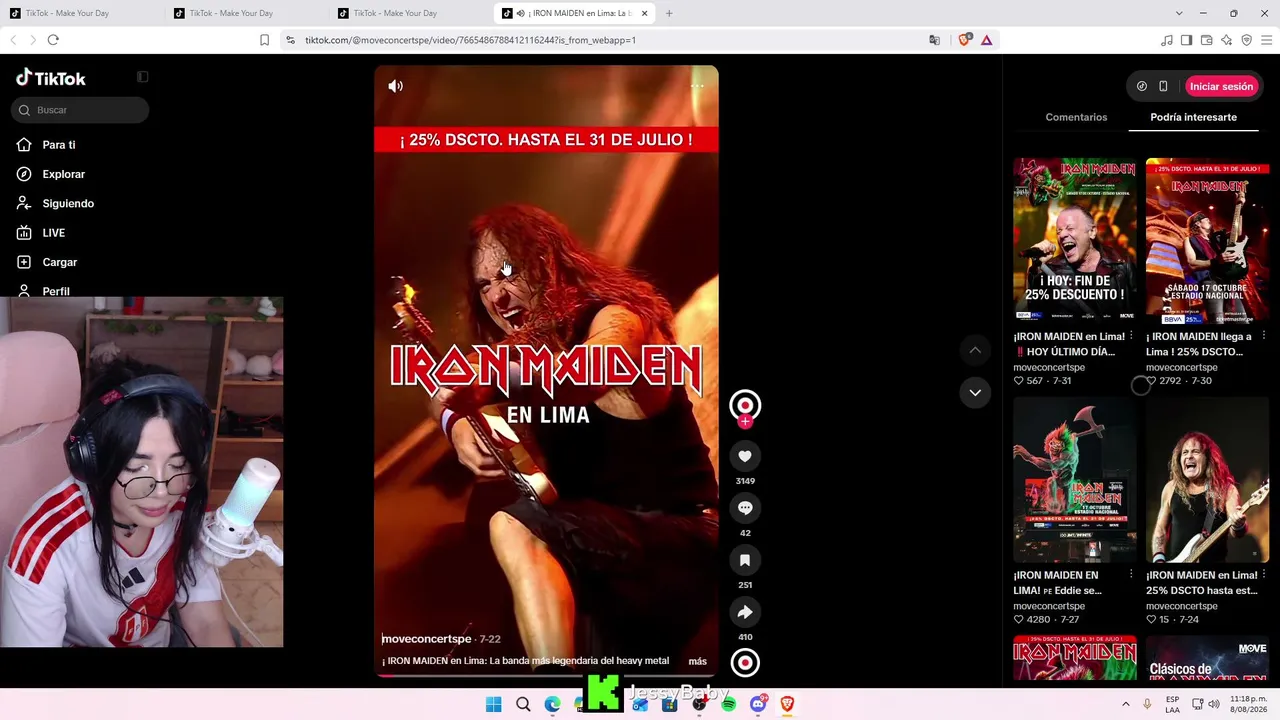Open options for 'Eddie se...' video
Image resolution: width=1280 pixels, height=720 pixels.
click(x=1131, y=575)
